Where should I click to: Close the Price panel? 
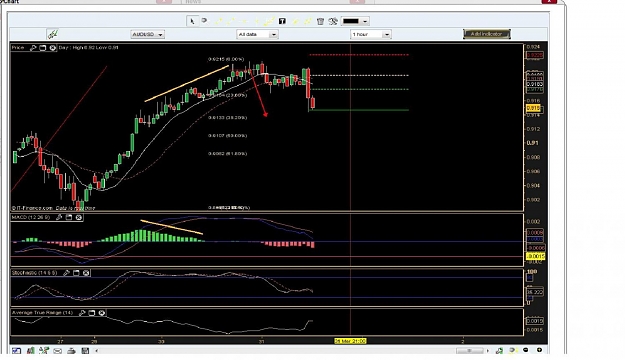point(52,48)
